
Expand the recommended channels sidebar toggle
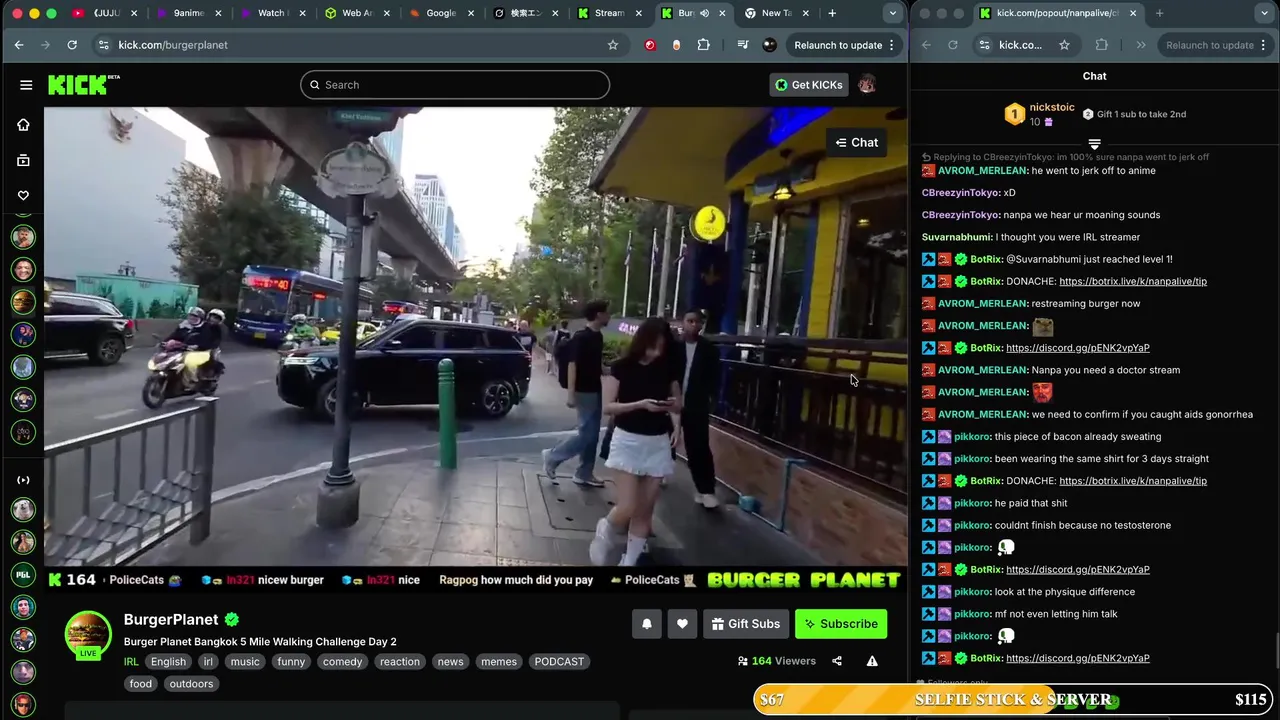[23, 480]
